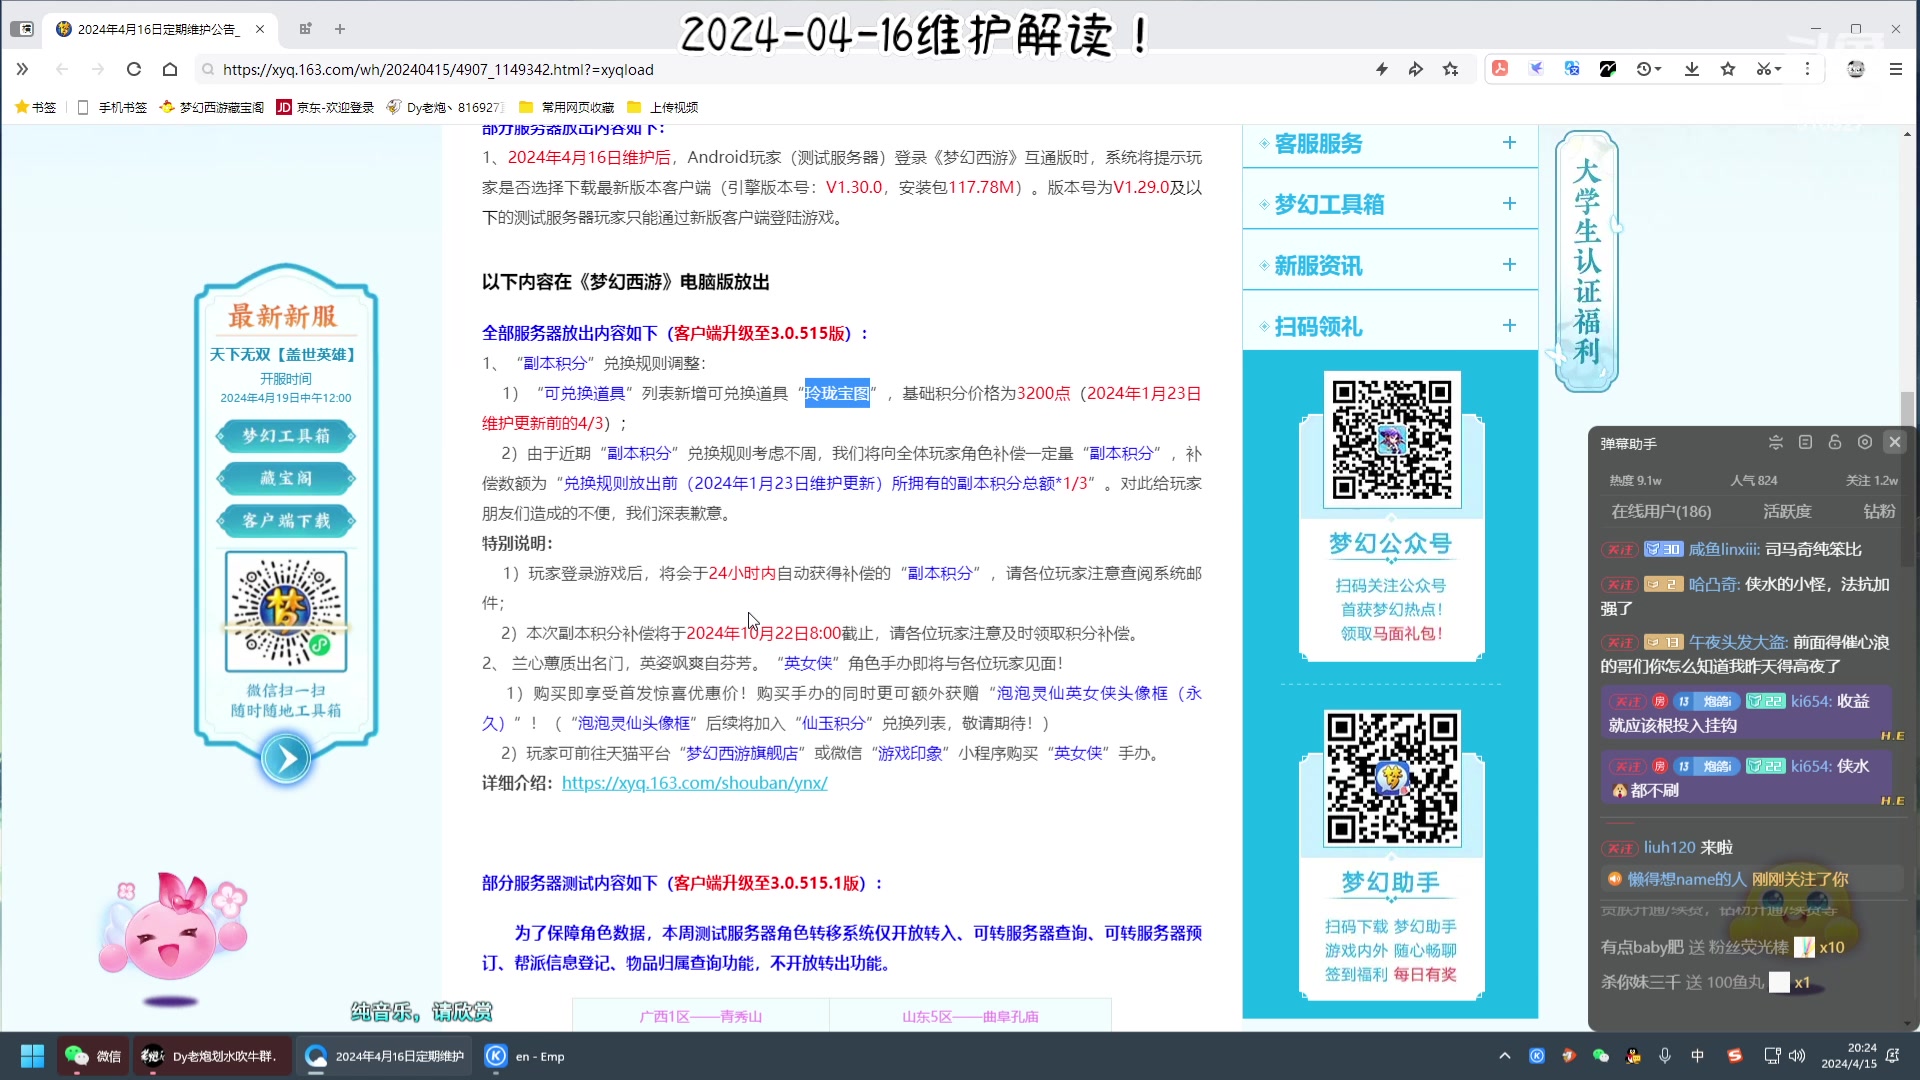The height and width of the screenshot is (1080, 1920).
Task: Switch to 在线用户(186) tab
Action: pos(1661,511)
